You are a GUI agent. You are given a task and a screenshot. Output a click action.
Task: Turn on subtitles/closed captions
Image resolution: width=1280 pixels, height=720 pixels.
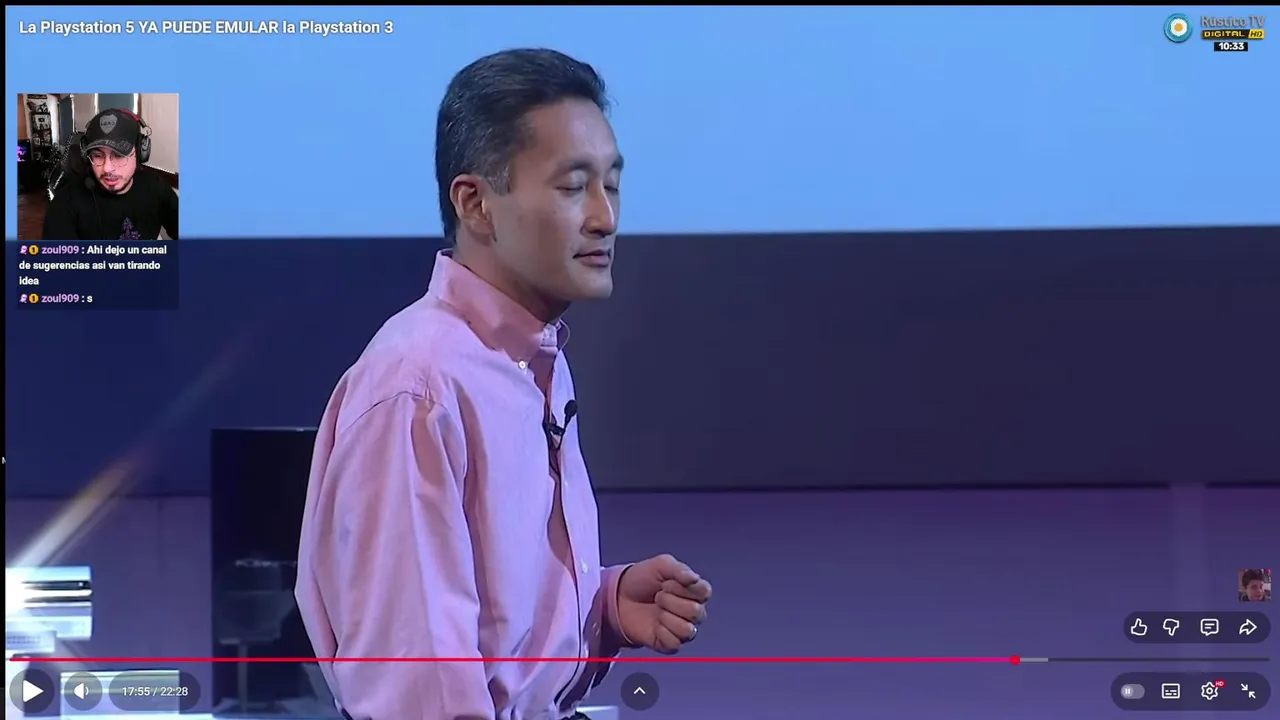[x=1171, y=691]
